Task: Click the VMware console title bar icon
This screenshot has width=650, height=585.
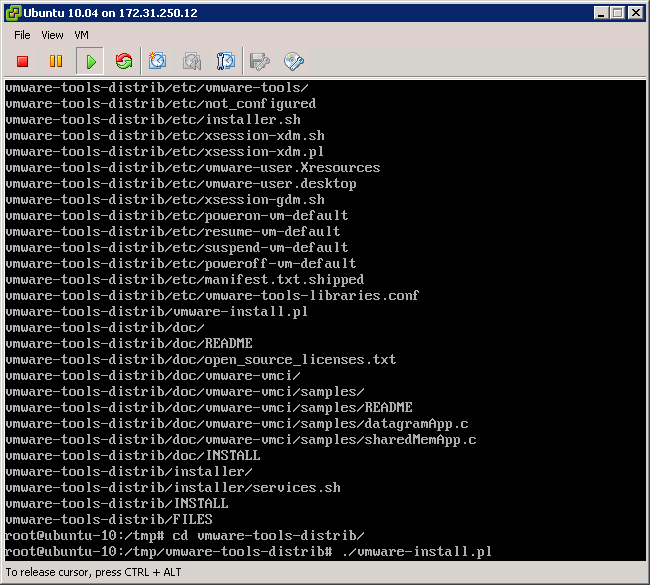Action: [x=13, y=13]
